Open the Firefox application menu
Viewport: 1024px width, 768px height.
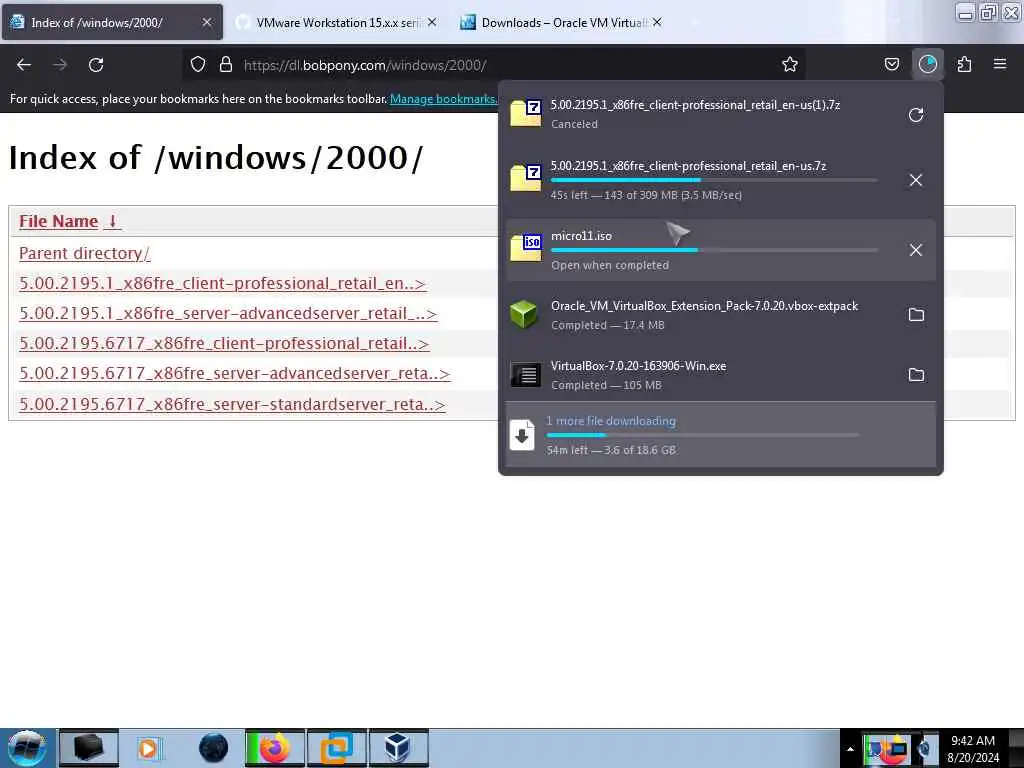pos(999,64)
